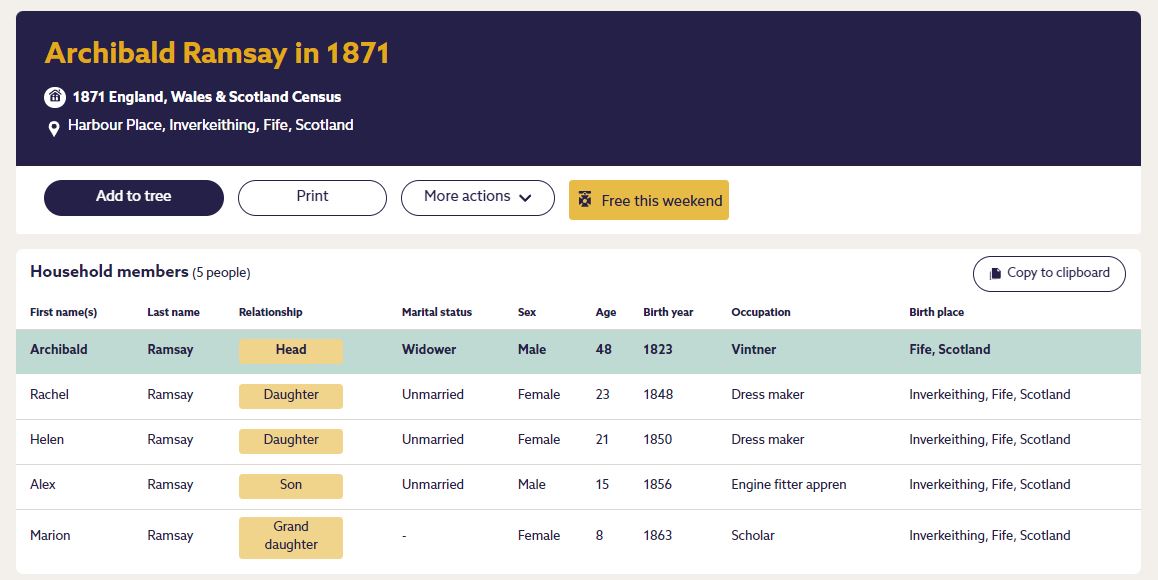Open the 1871 England, Wales & Scotland Census link

[206, 97]
